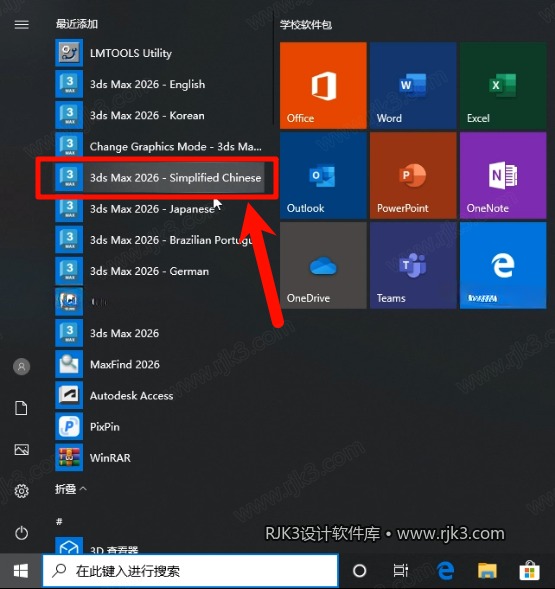Open Start menu Settings gear

click(21, 491)
